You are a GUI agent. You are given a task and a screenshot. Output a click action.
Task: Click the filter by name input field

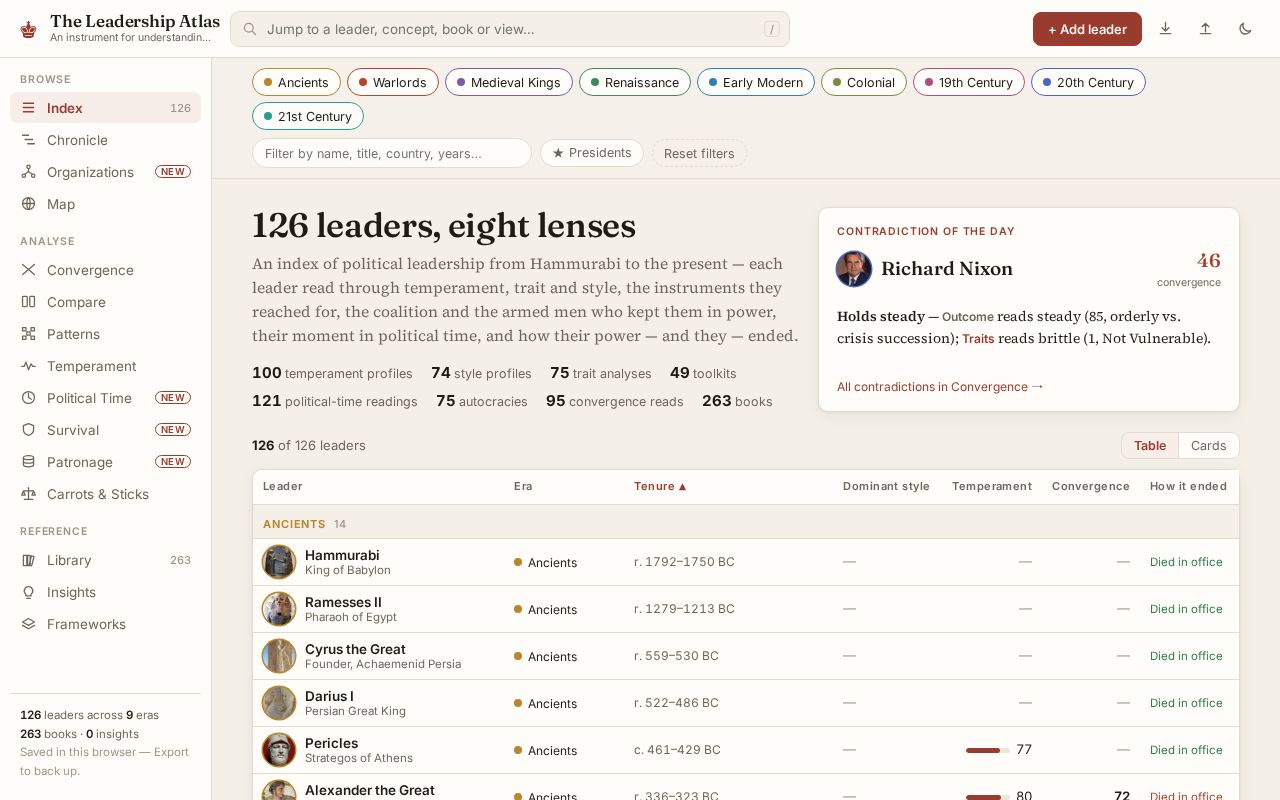[x=392, y=153]
